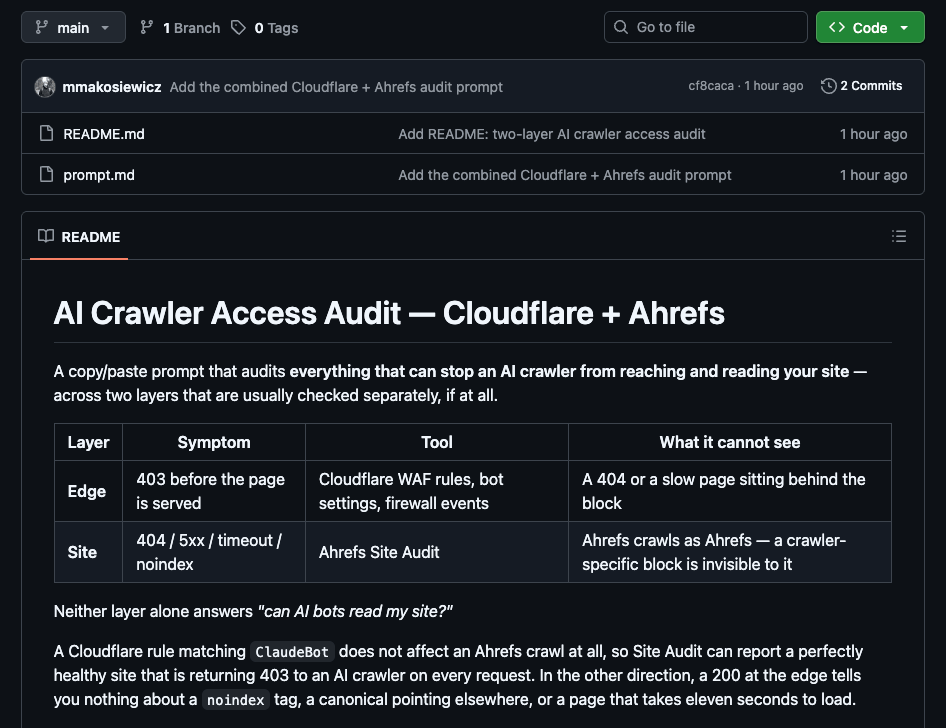
Task: Click the tag icon next to 0 Tags
Action: pyautogui.click(x=238, y=27)
